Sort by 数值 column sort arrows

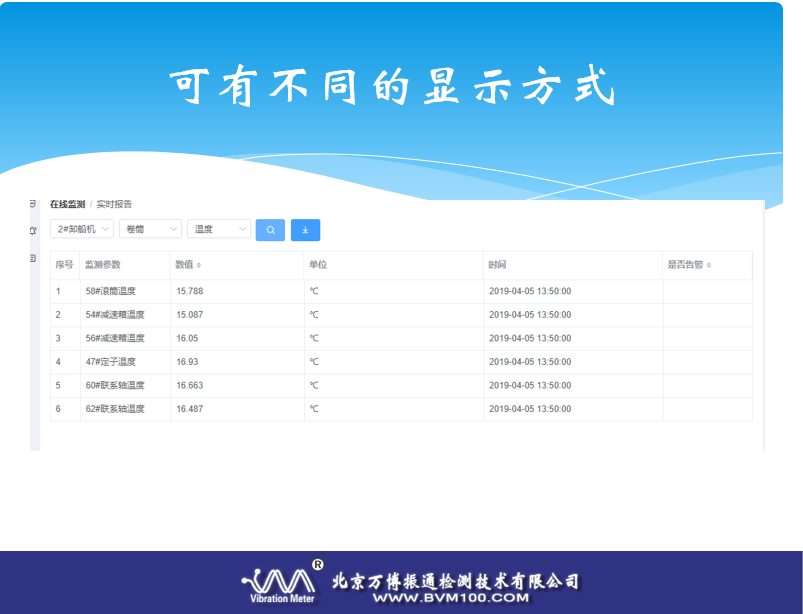pos(199,266)
